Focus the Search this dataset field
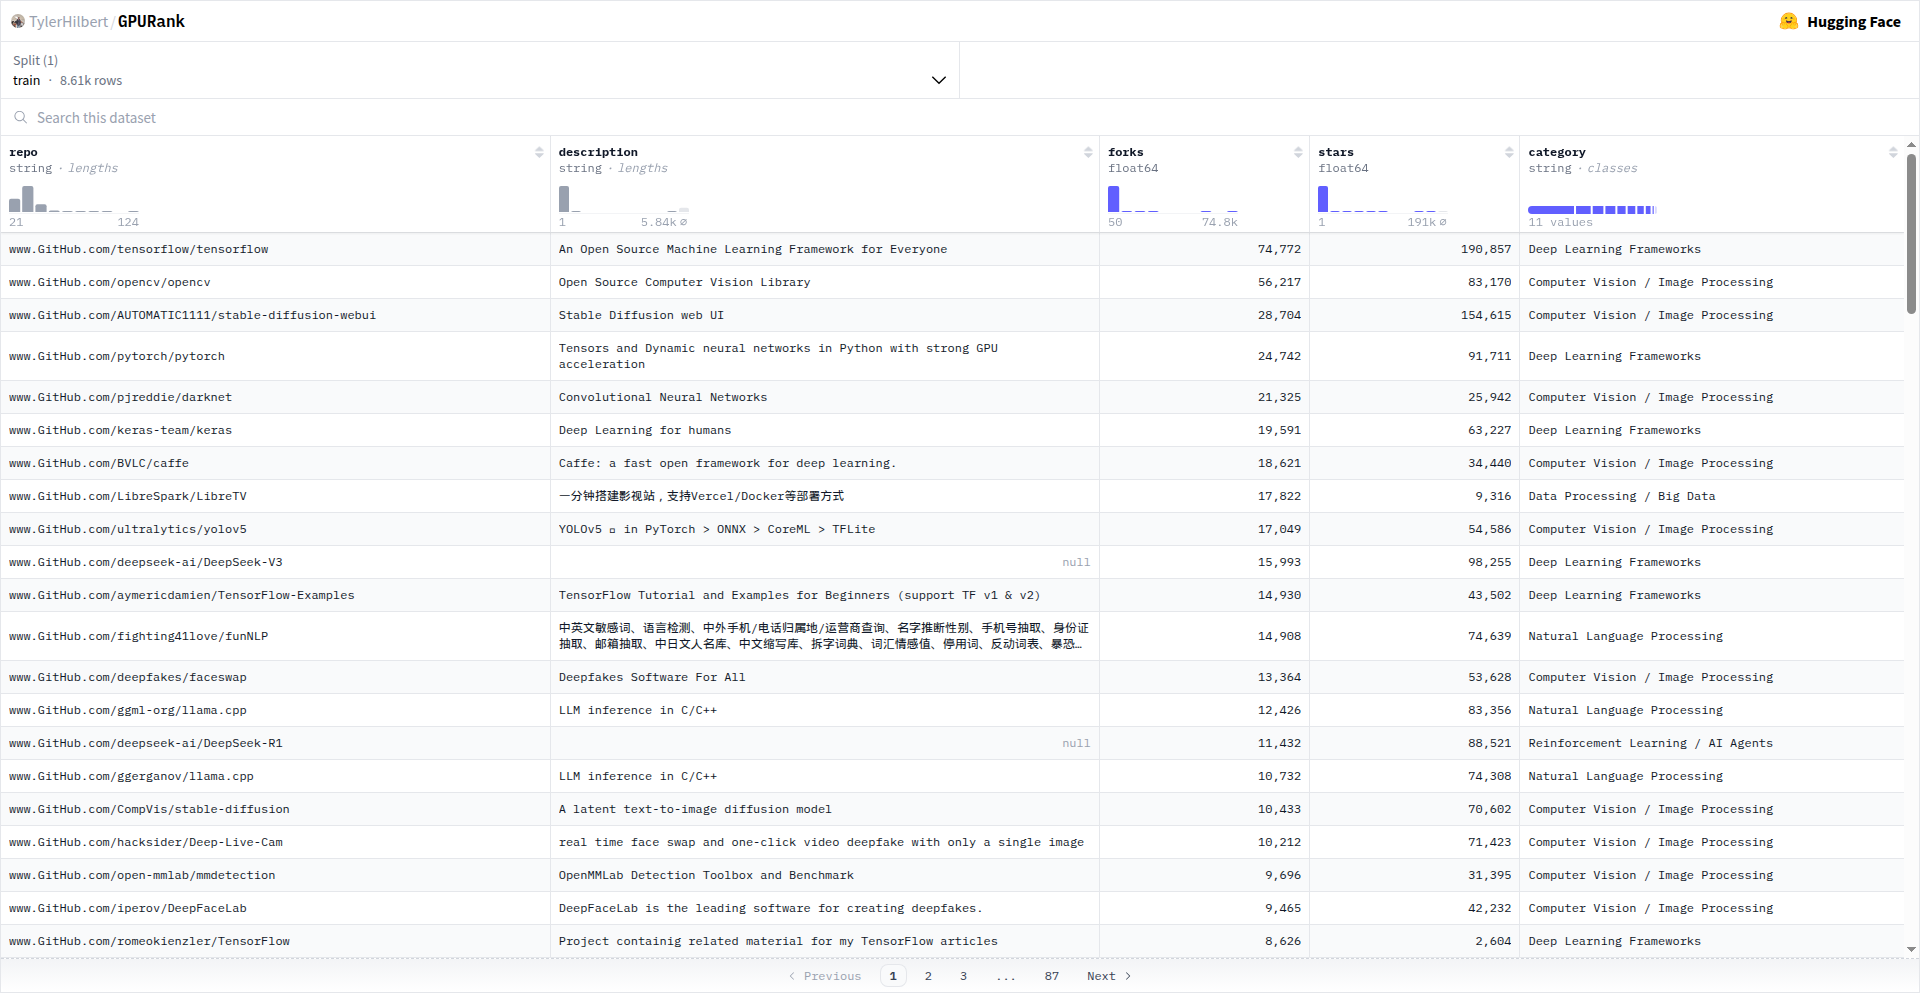Viewport: 1920px width, 993px height. pos(960,117)
